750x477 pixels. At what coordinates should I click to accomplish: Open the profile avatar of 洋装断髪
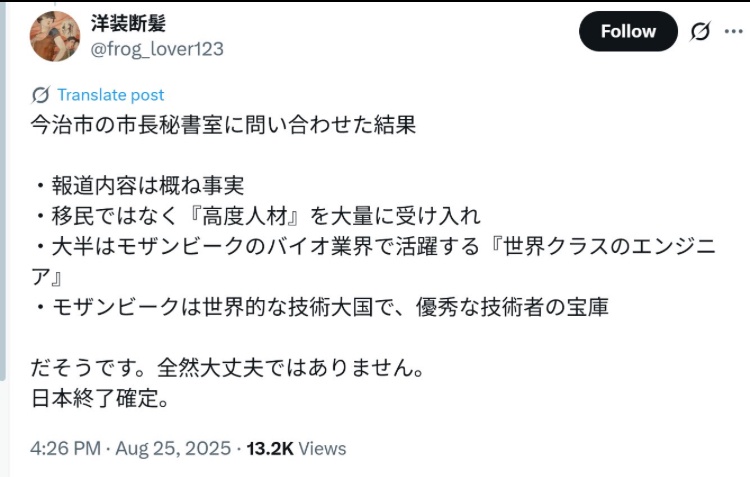55,36
